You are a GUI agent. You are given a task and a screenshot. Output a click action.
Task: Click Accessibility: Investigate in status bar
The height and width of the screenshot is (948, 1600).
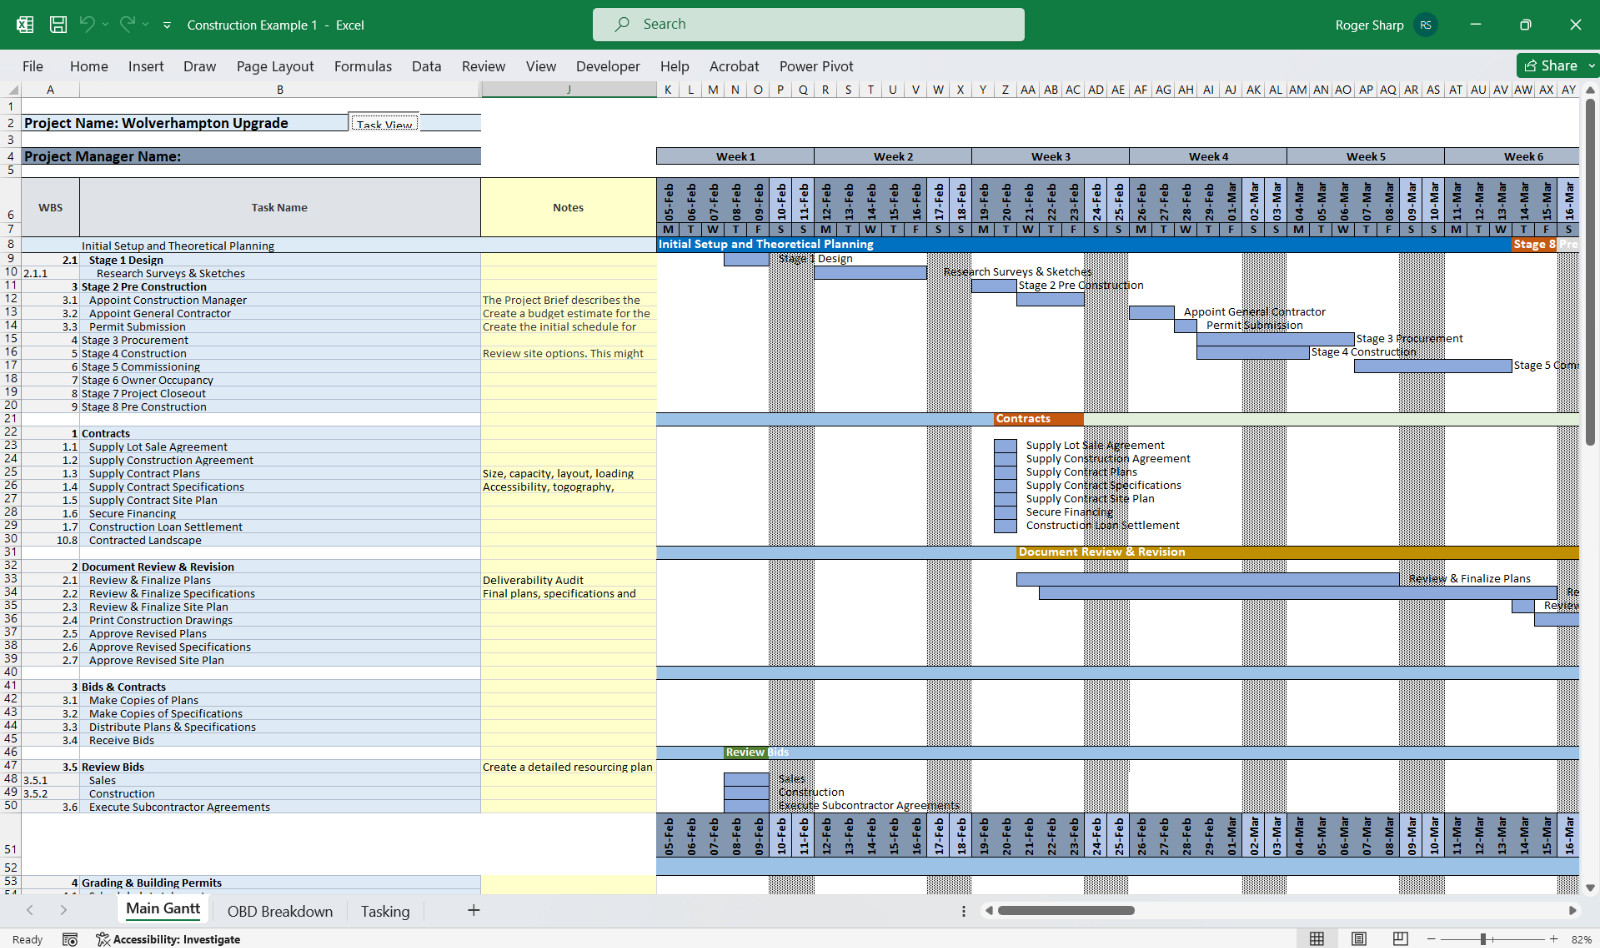(x=168, y=939)
